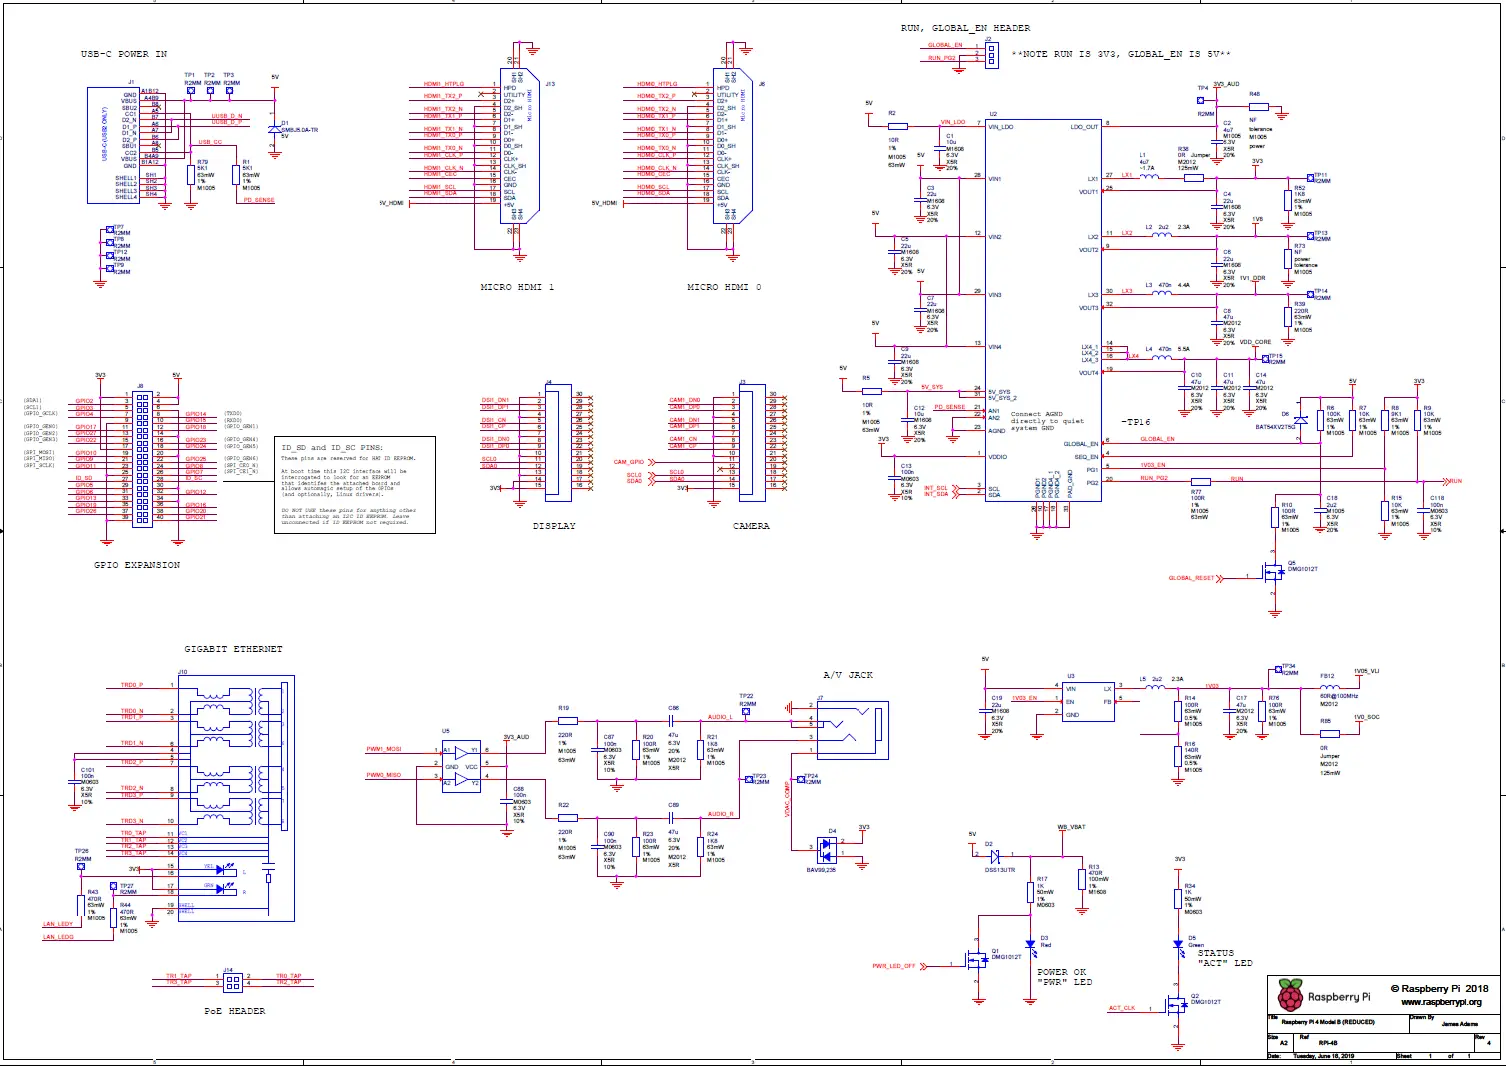Click the FB12 ferrite bead label
This screenshot has width=1506, height=1066.
1327,677
